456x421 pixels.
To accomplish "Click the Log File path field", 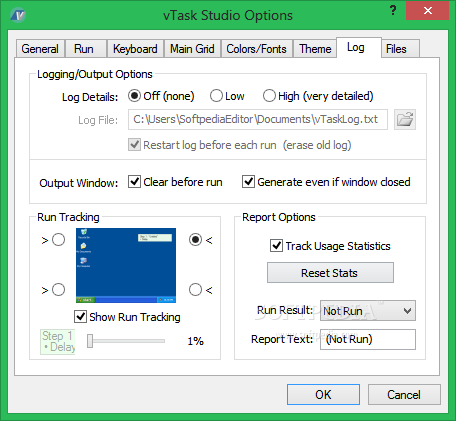I will tap(258, 119).
